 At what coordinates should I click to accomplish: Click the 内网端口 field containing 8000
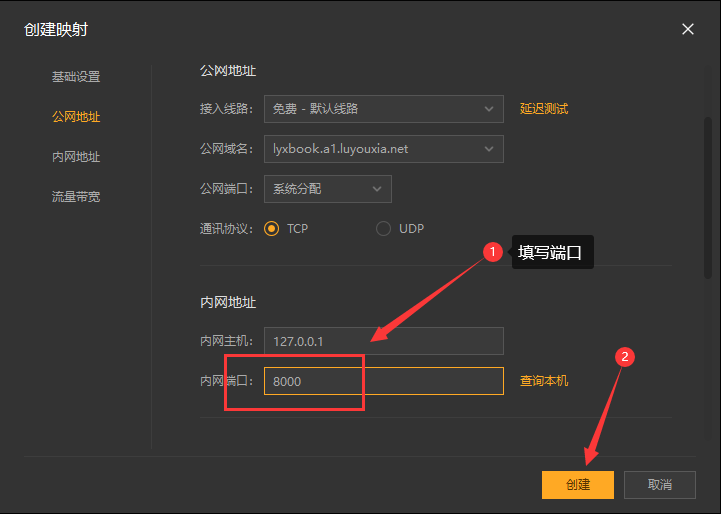click(383, 381)
